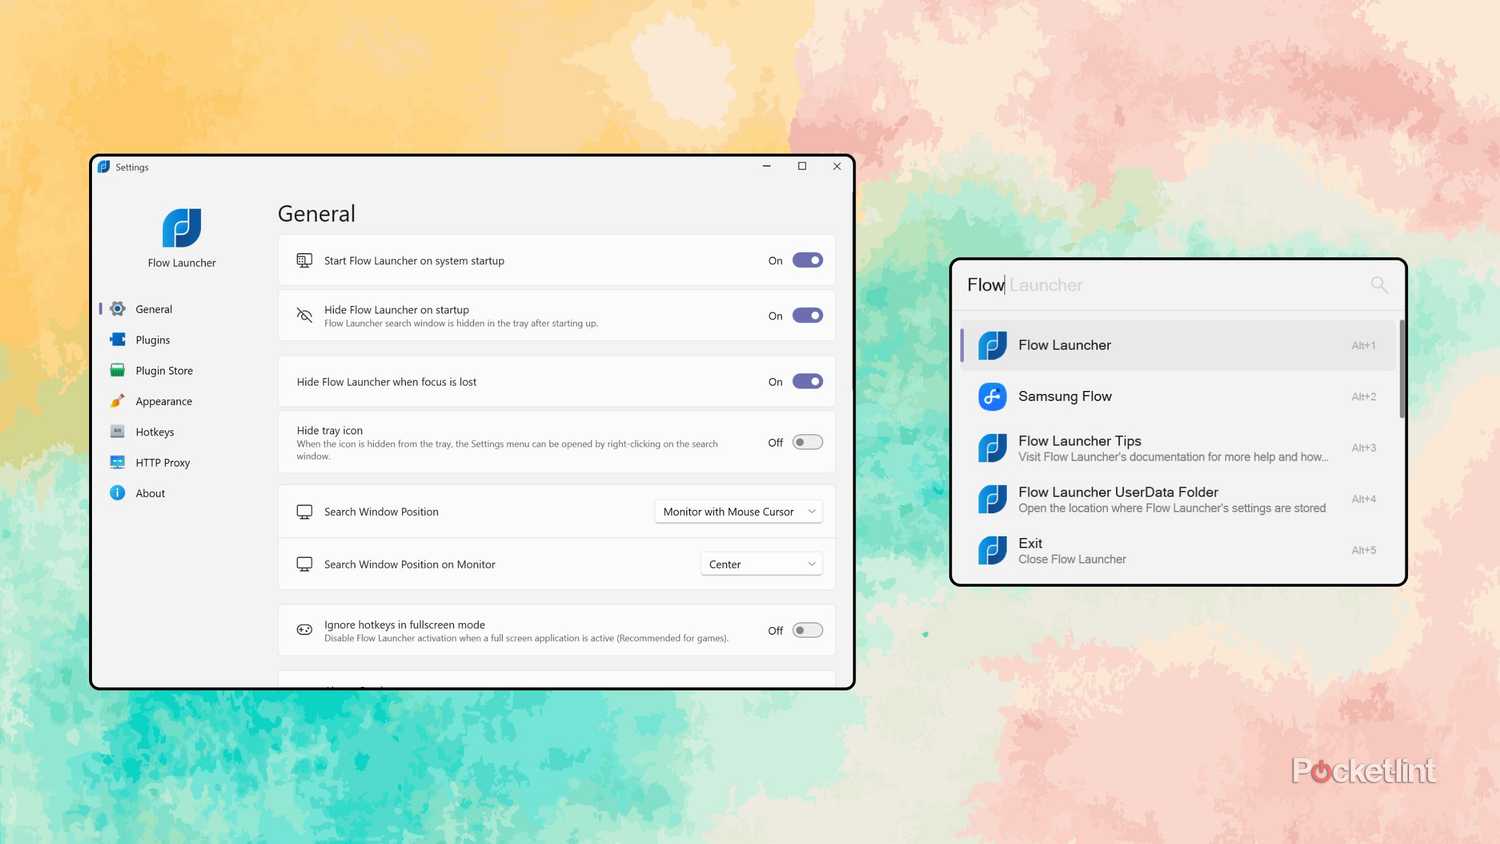Click the Alt+1 shortcut label
This screenshot has height=844, width=1500.
click(1364, 346)
